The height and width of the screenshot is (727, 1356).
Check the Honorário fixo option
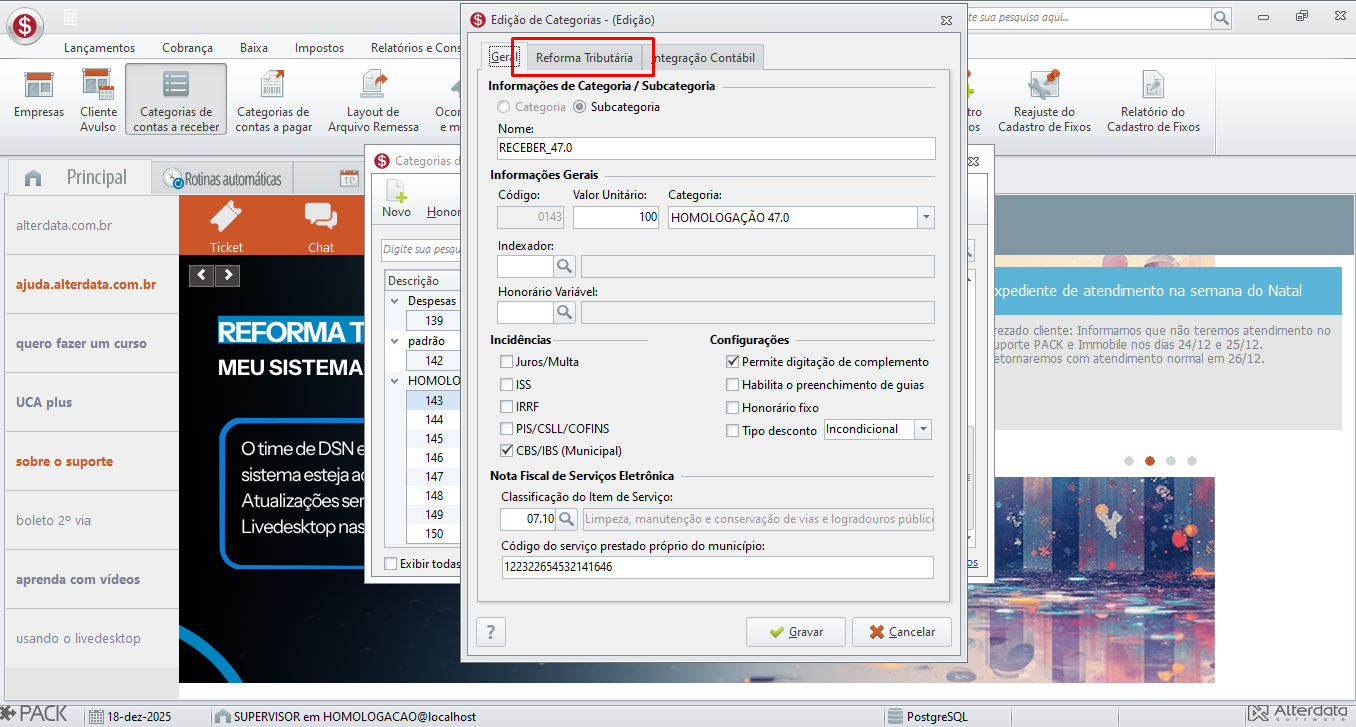click(x=733, y=408)
